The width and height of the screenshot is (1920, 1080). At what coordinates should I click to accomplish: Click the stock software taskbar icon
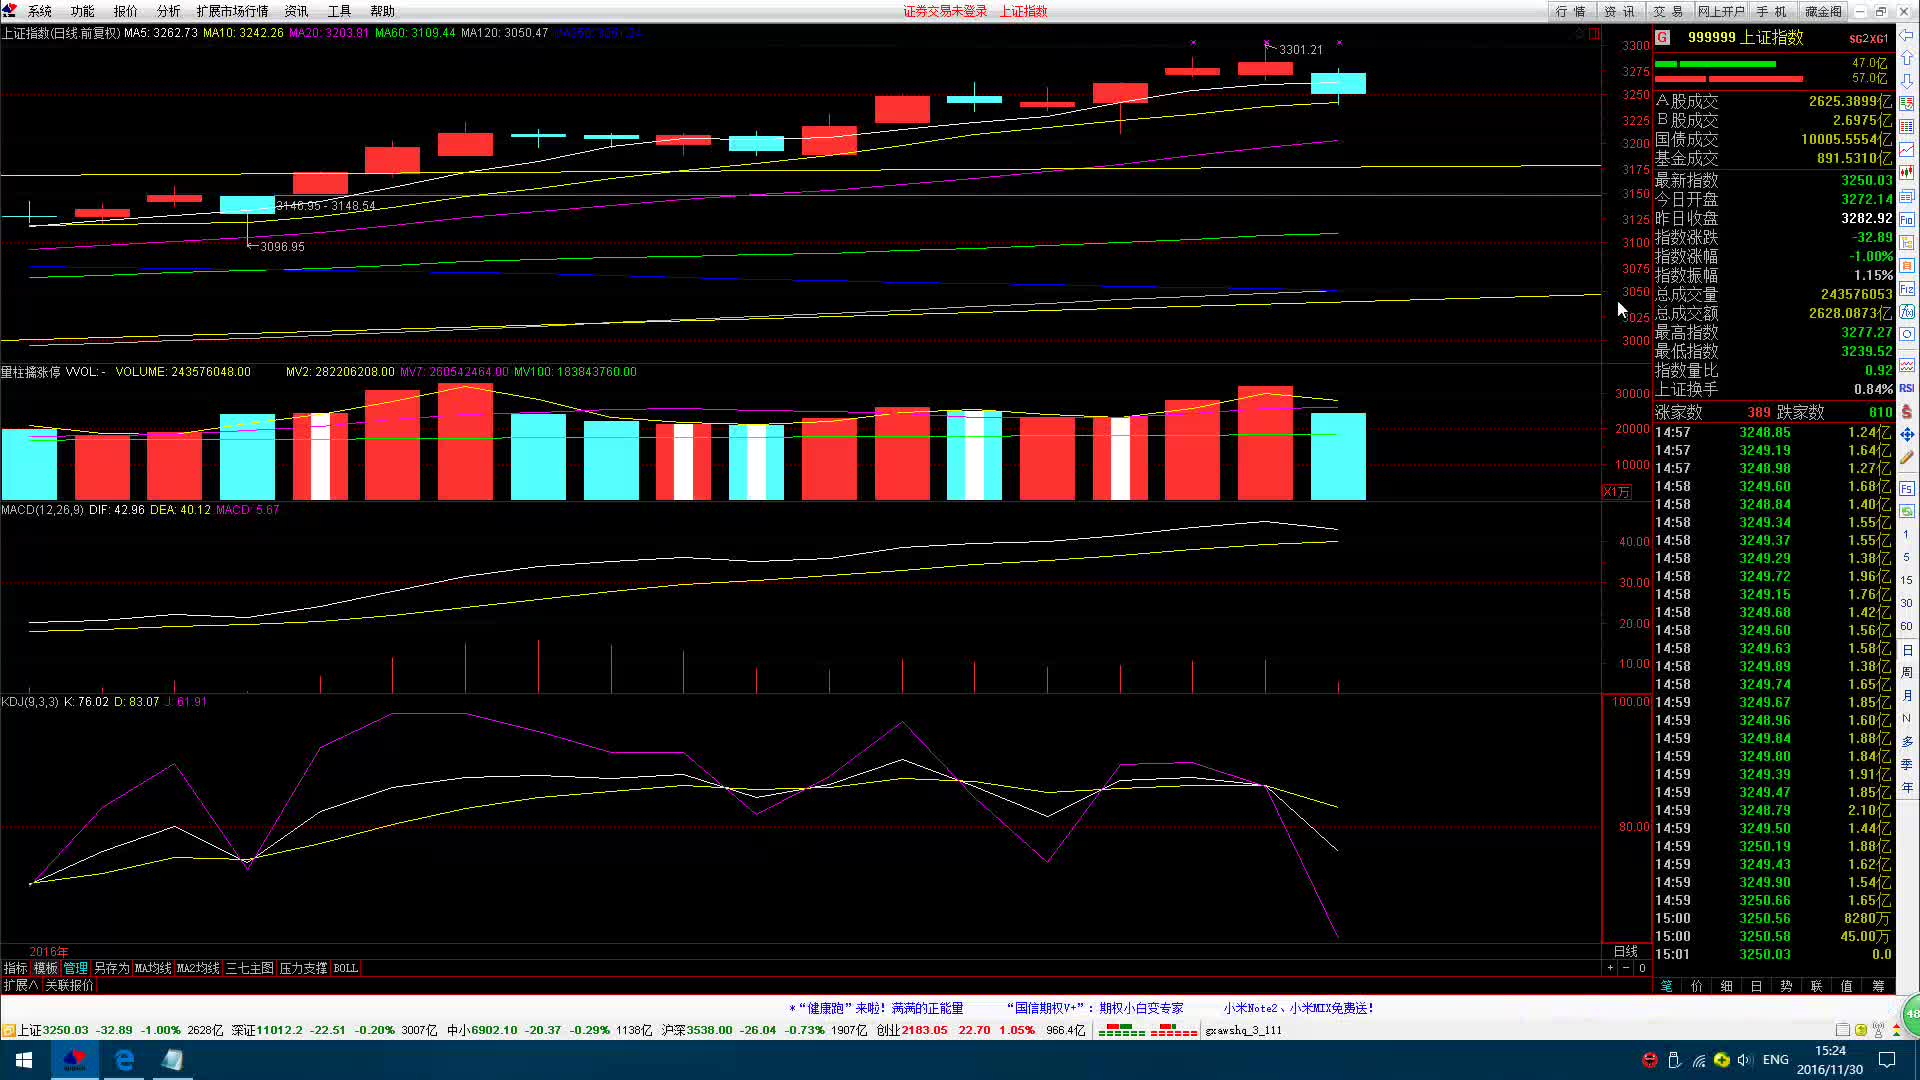click(75, 1060)
